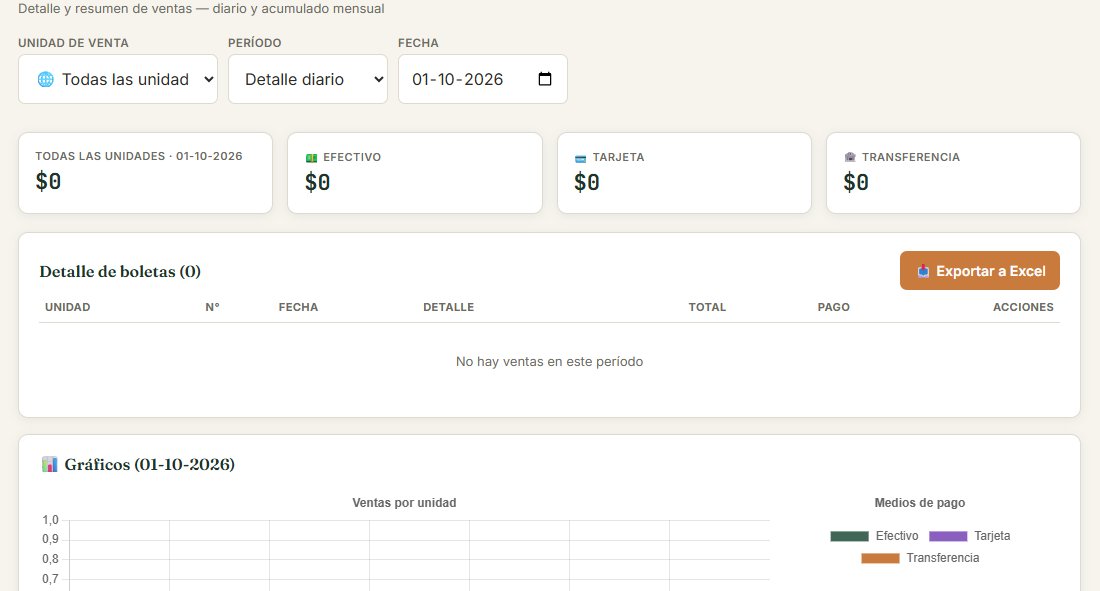This screenshot has height=591, width=1100.
Task: Click the bar chart icon beside Gráficos
Action: [50, 464]
